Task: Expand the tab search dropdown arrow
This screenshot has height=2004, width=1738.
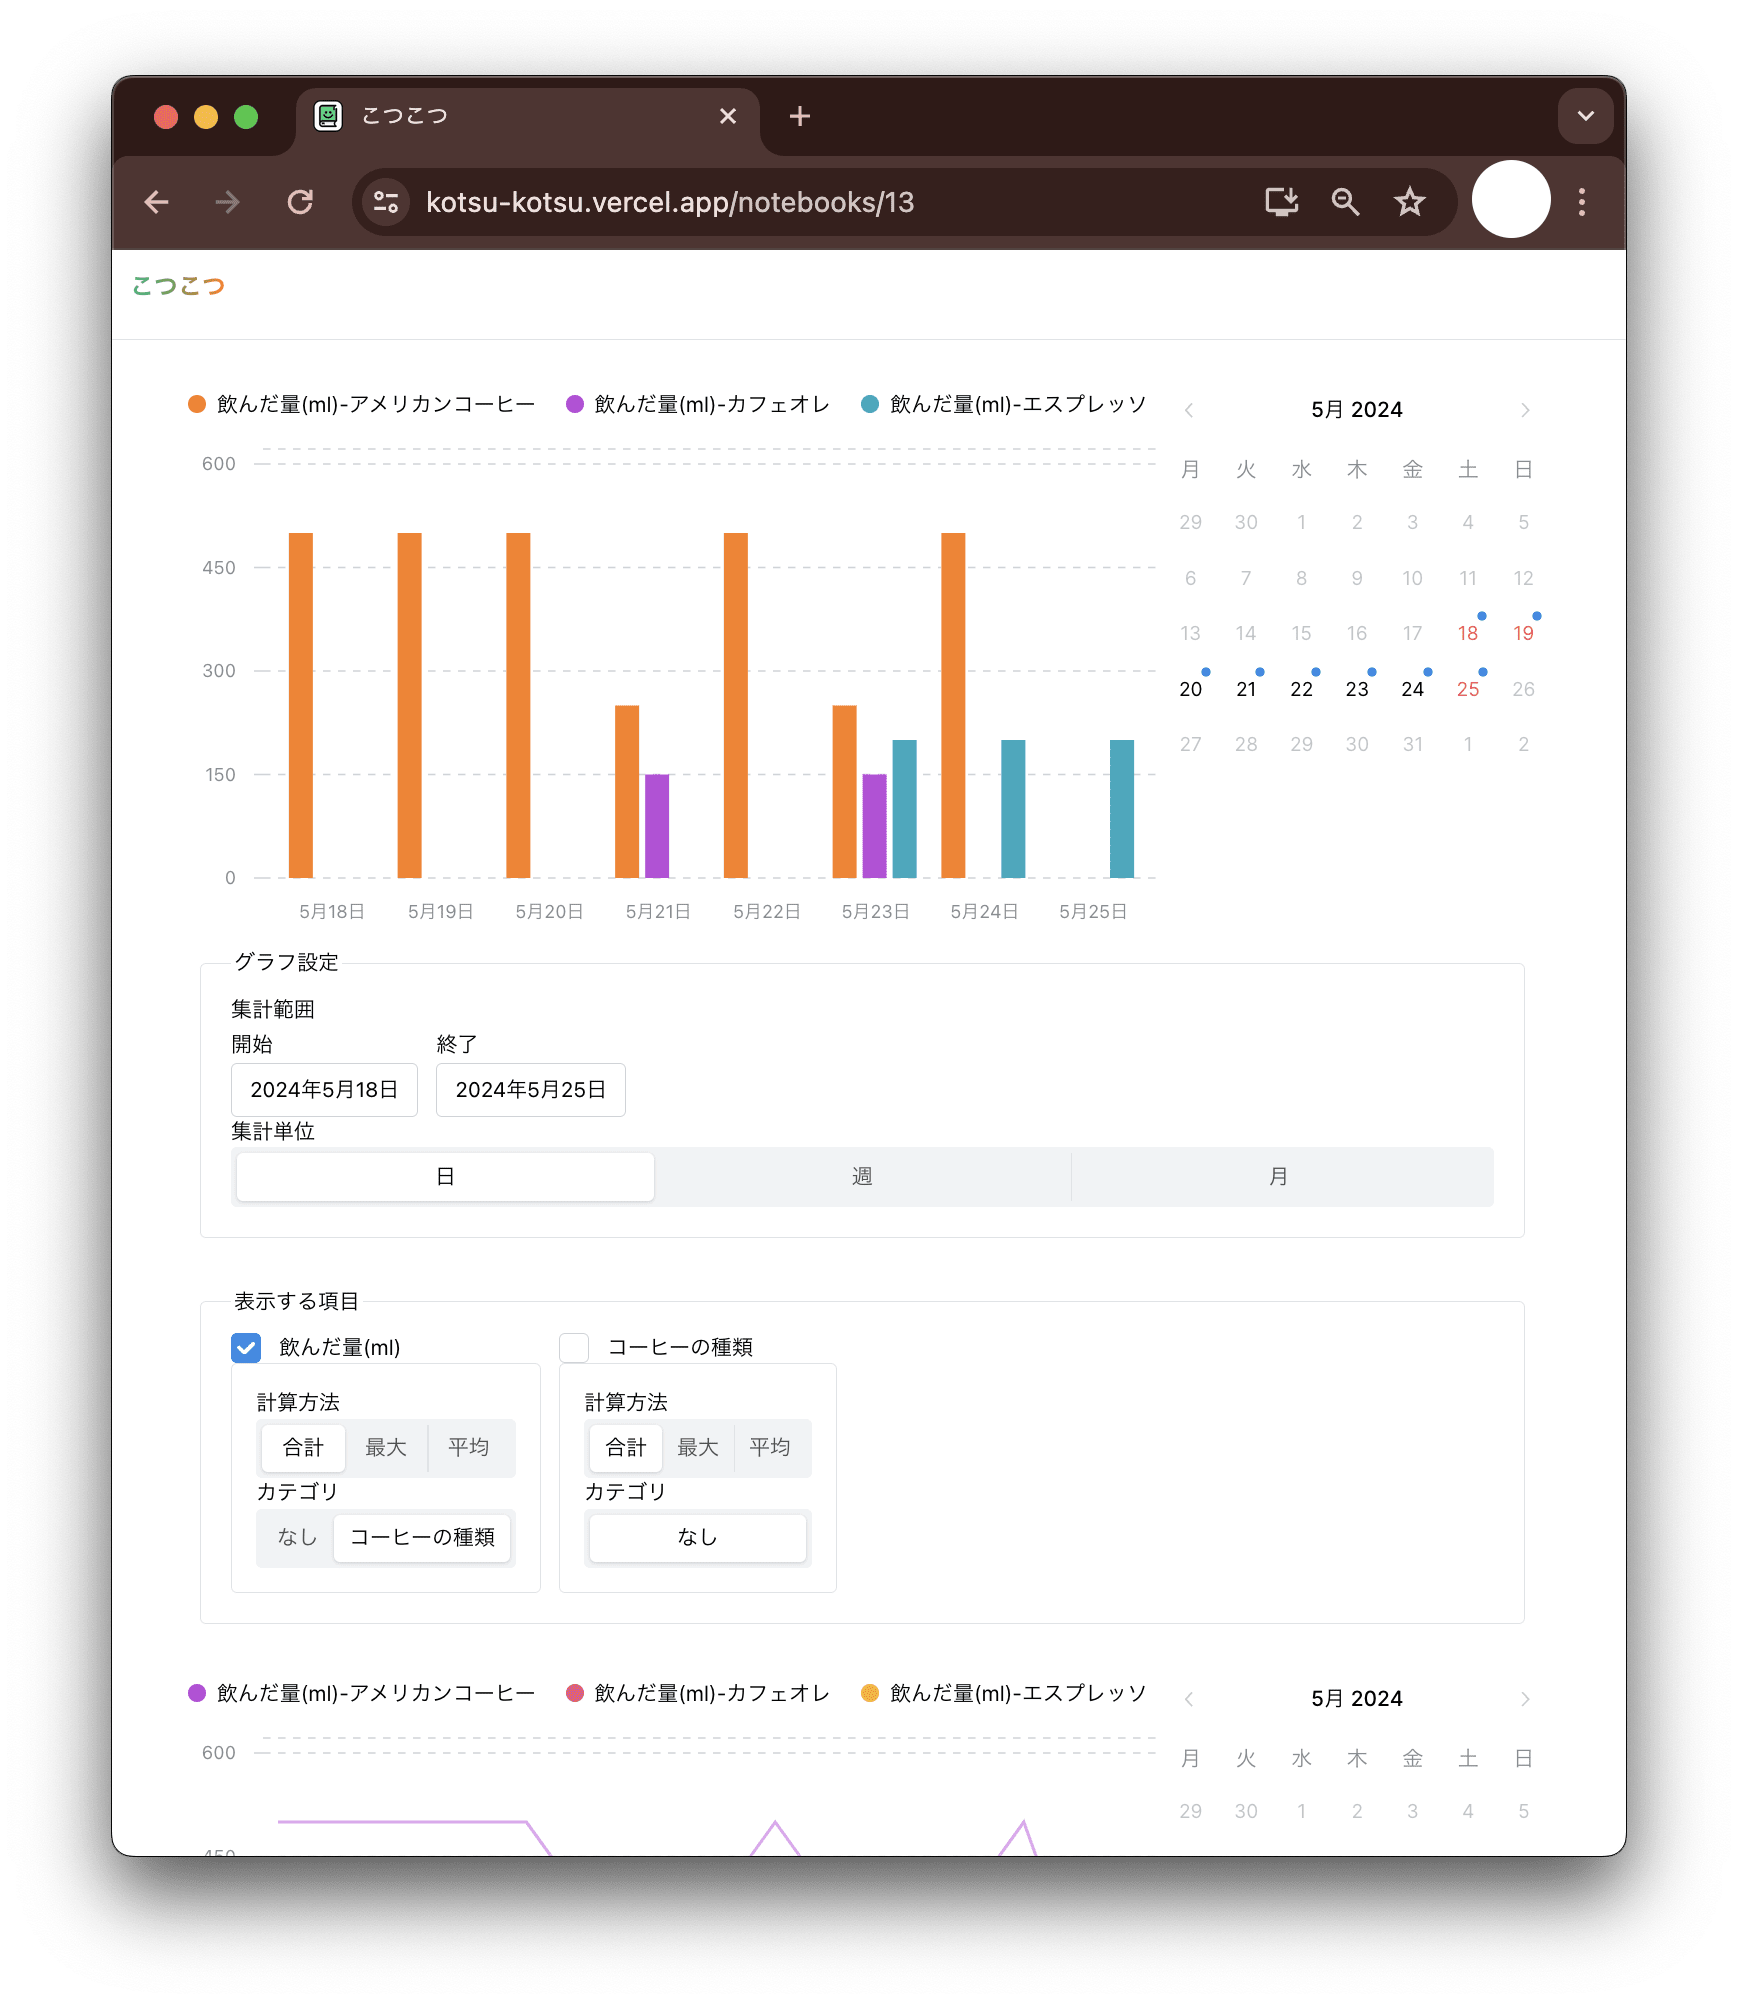Action: tap(1585, 116)
